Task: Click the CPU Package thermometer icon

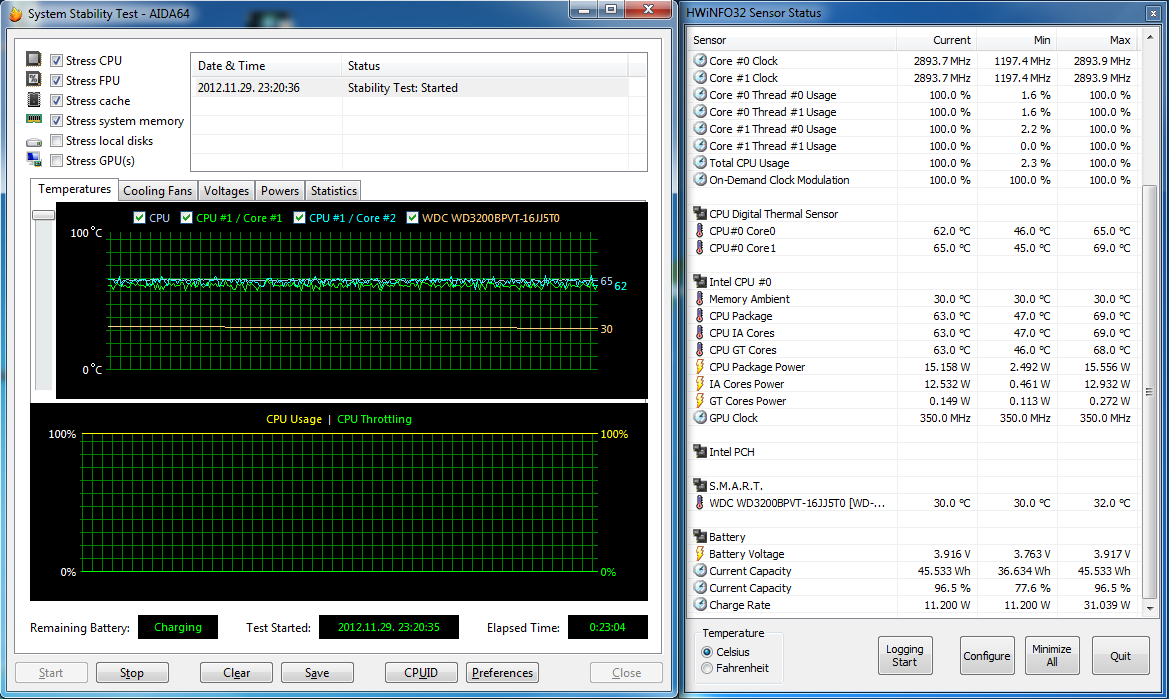Action: pos(699,316)
